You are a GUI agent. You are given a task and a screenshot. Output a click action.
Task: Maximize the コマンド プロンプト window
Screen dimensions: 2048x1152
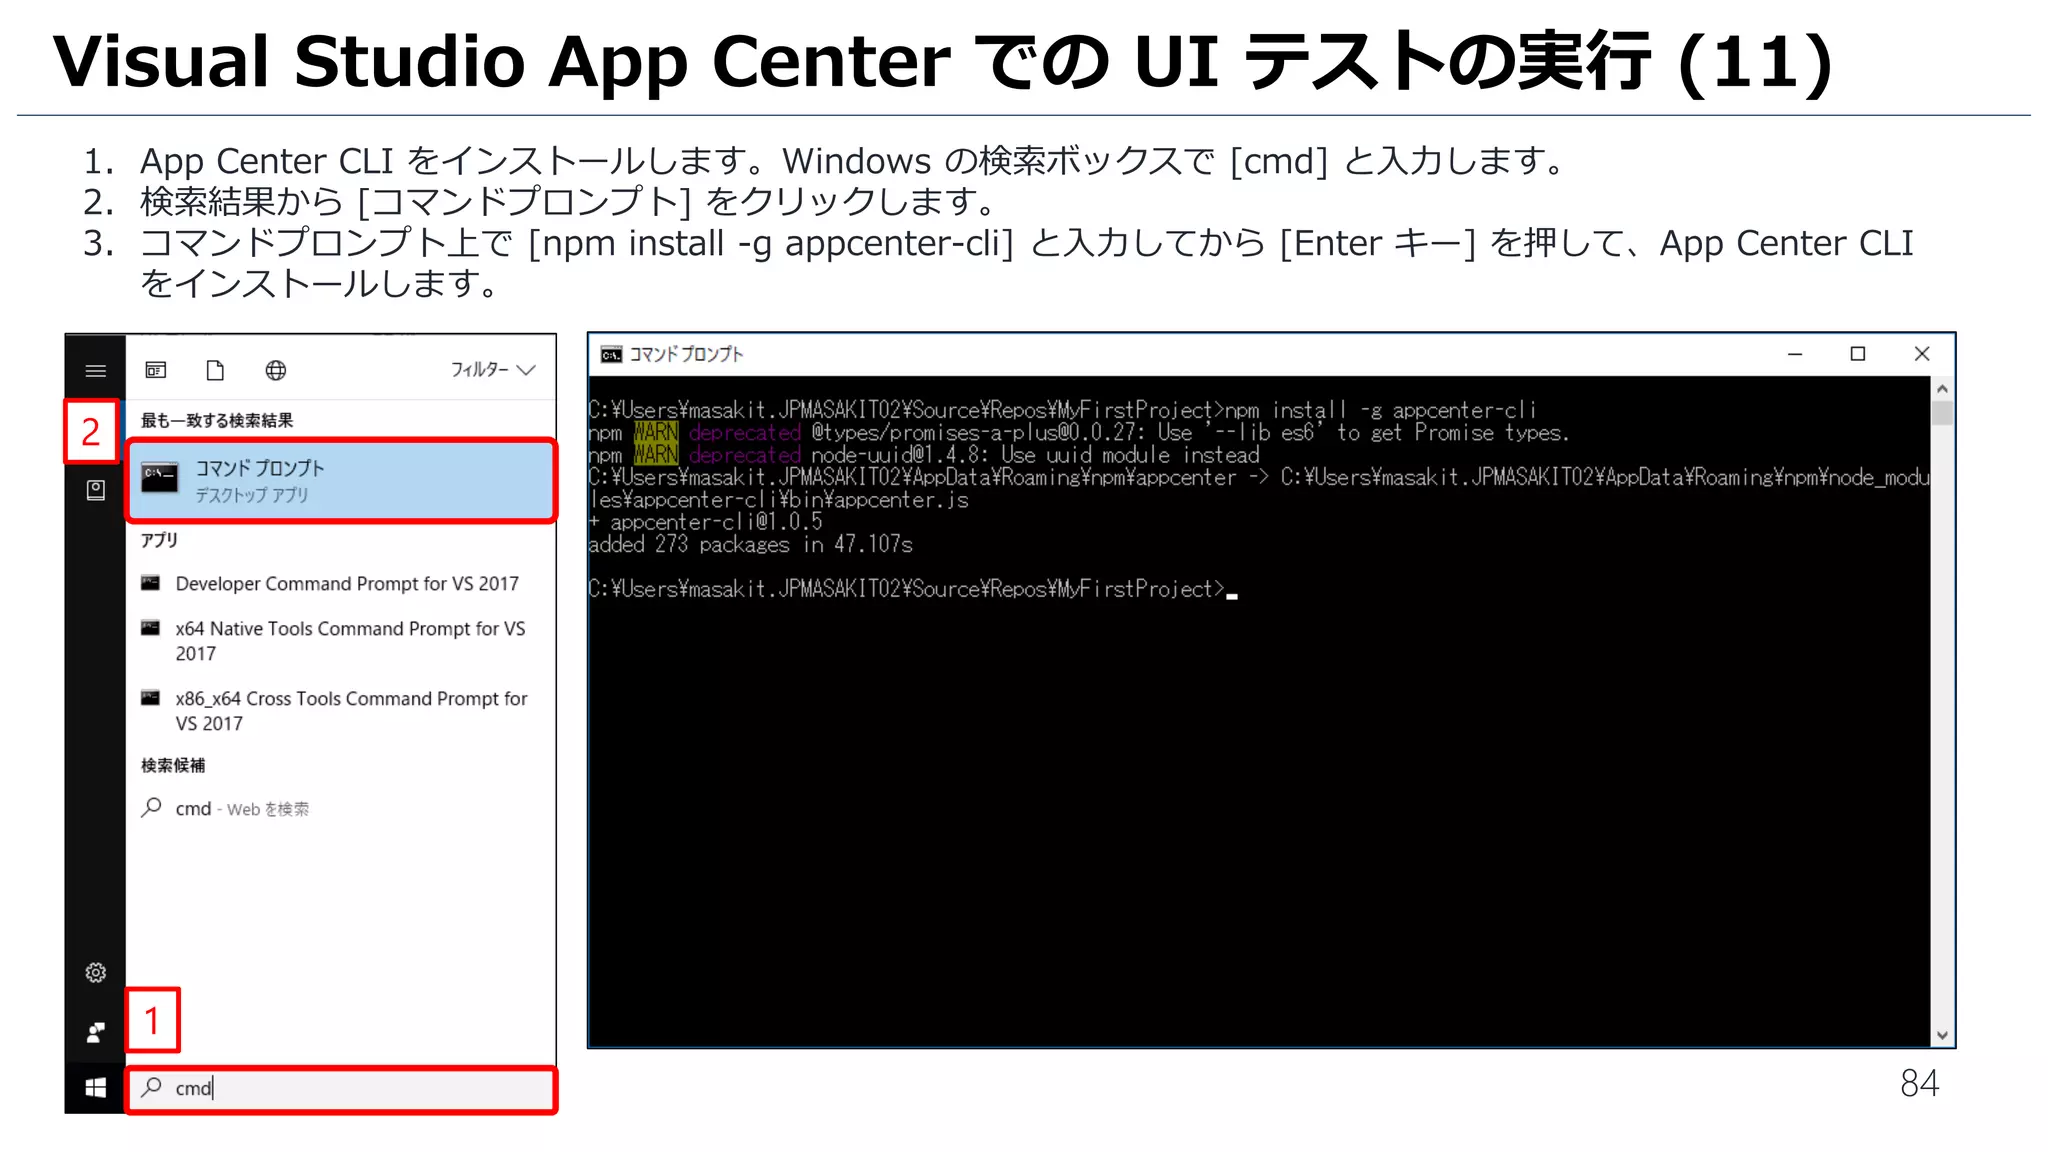(x=1858, y=354)
